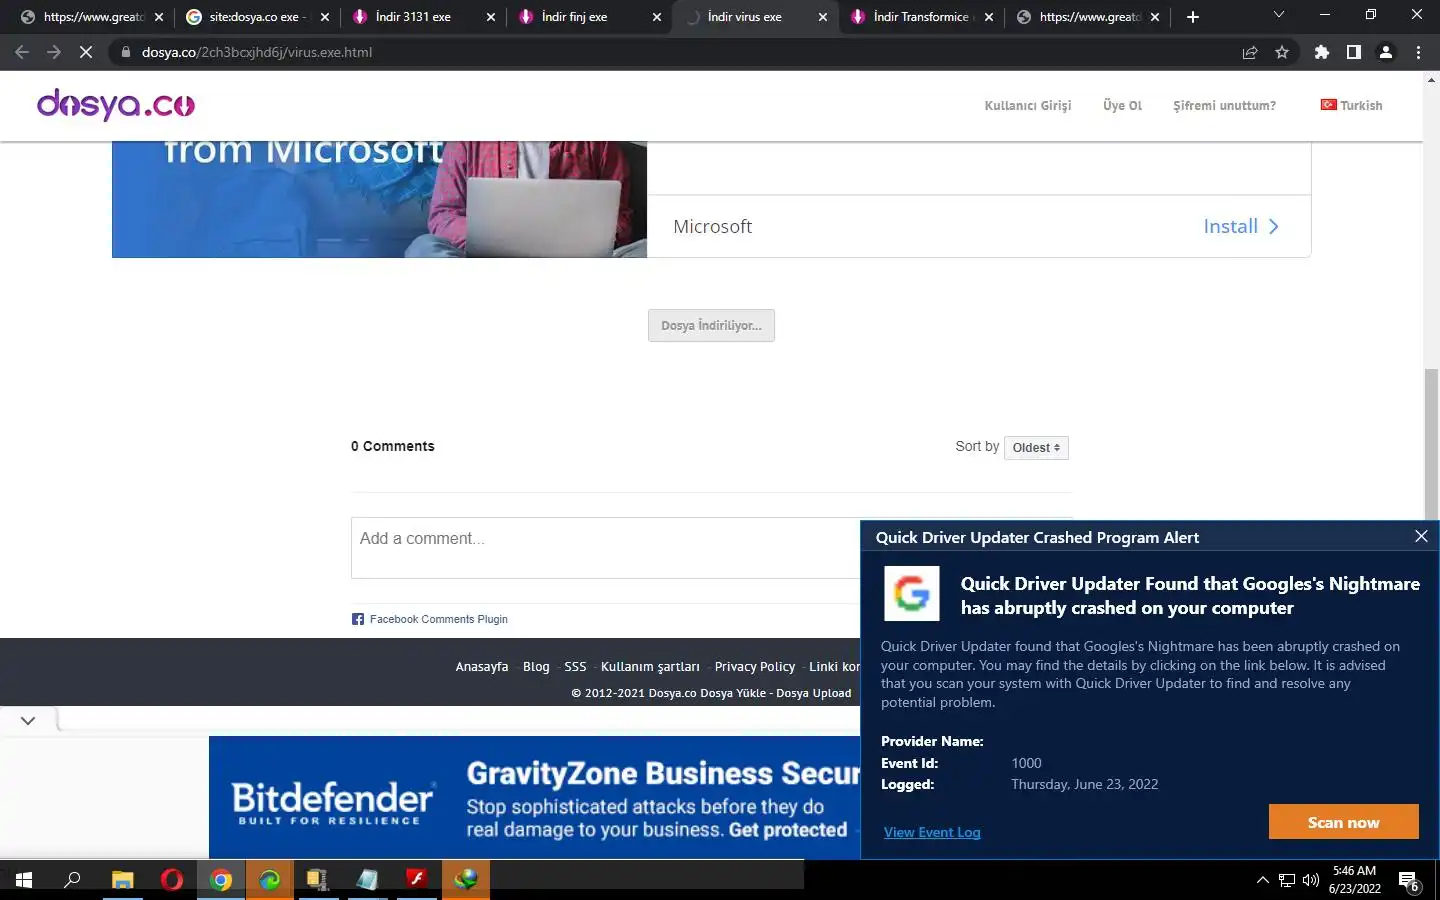
Task: Click the taskbar clock showing 5:46 AM
Action: point(1355,880)
